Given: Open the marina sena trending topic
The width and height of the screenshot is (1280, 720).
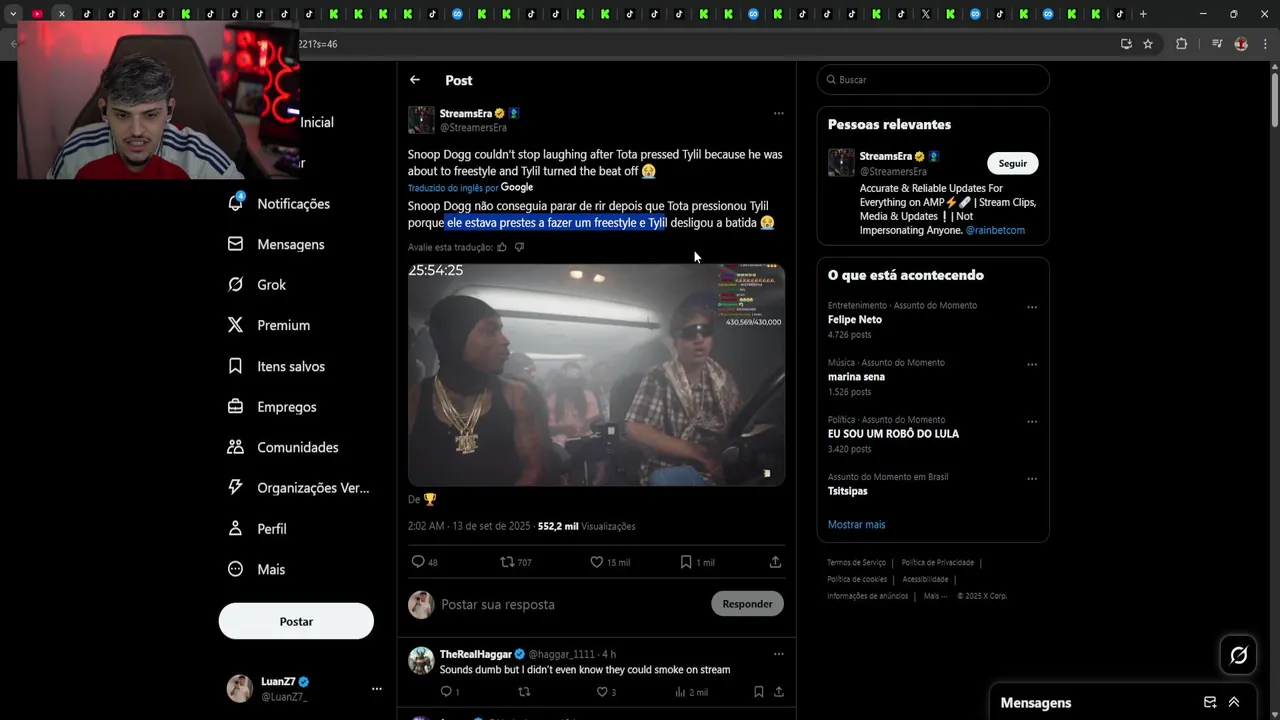Looking at the screenshot, I should click(856, 377).
